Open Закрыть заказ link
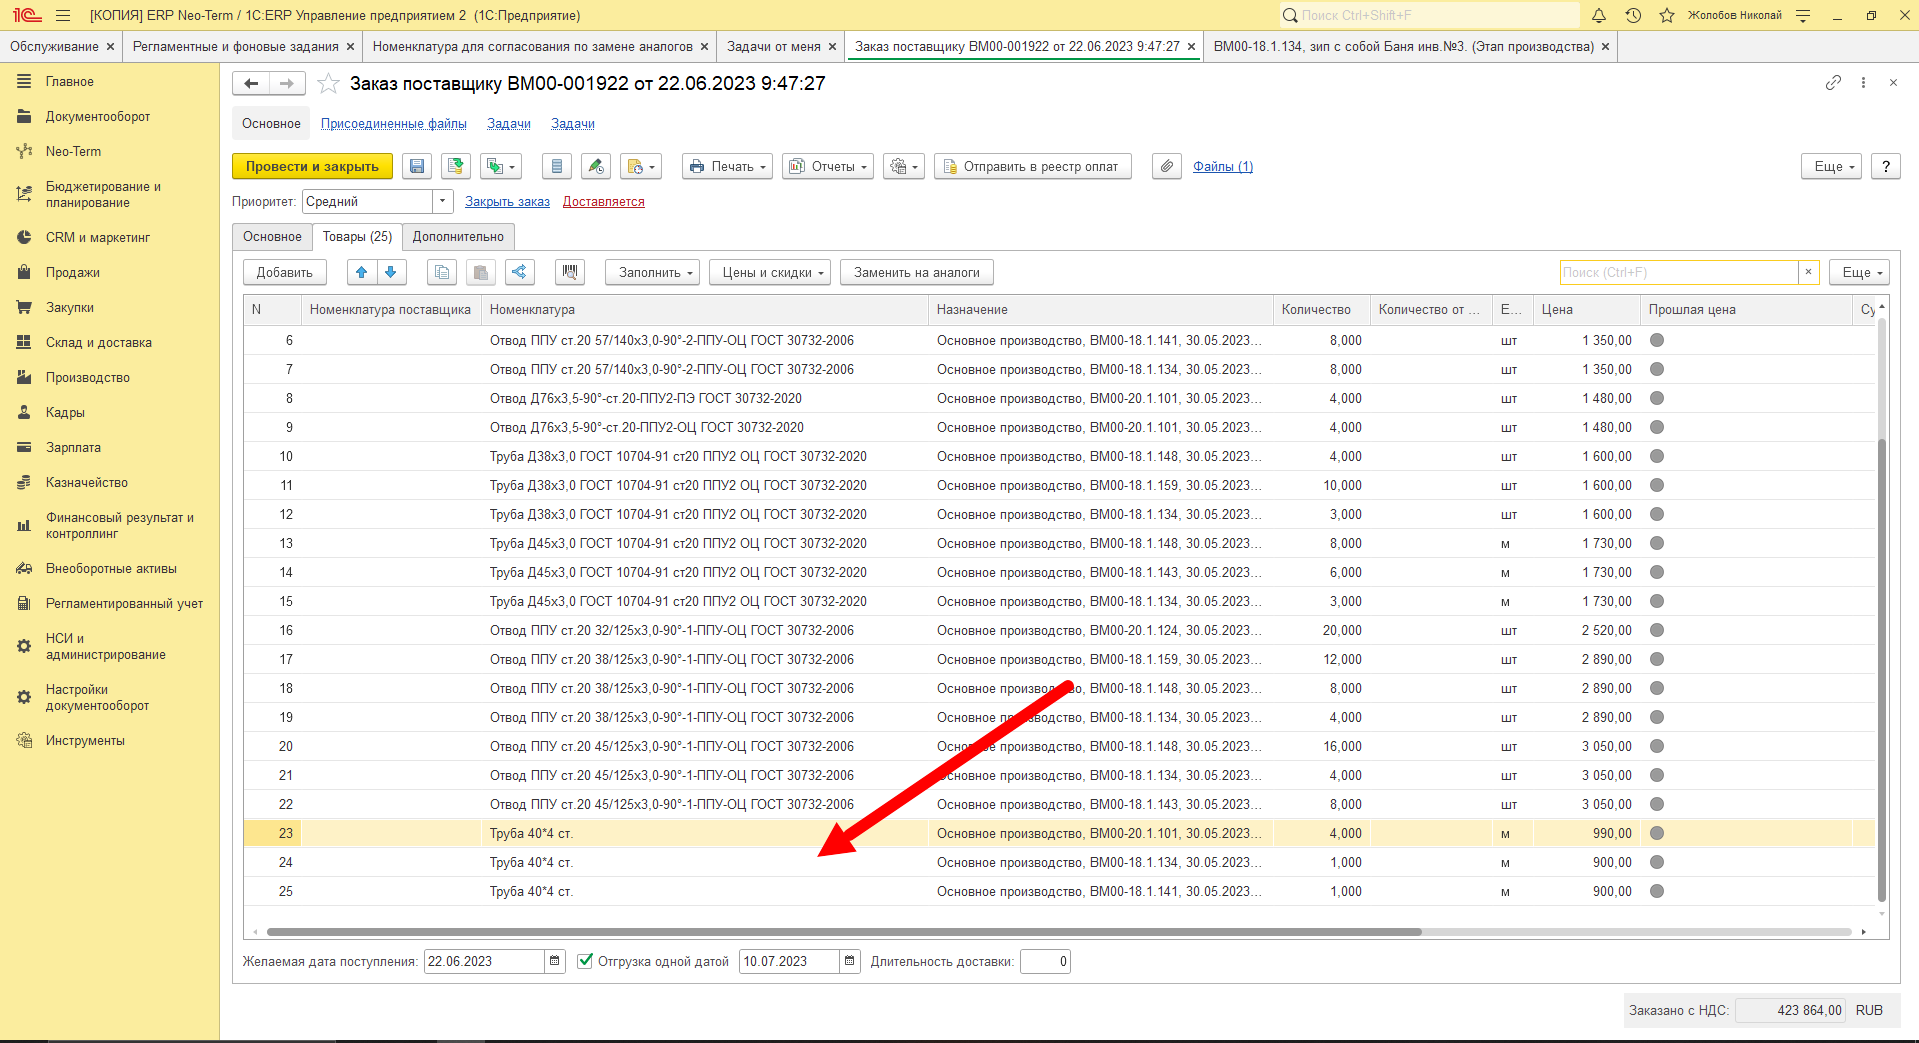 coord(507,201)
